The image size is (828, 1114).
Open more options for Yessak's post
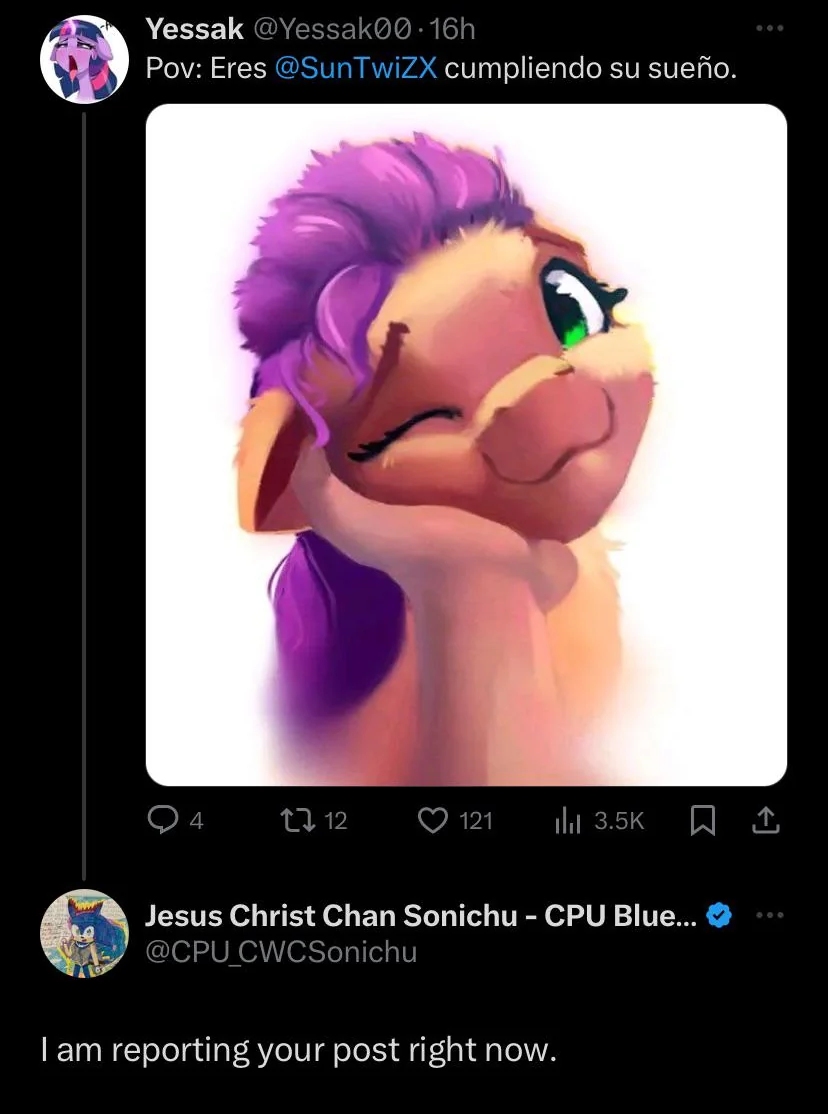(769, 29)
